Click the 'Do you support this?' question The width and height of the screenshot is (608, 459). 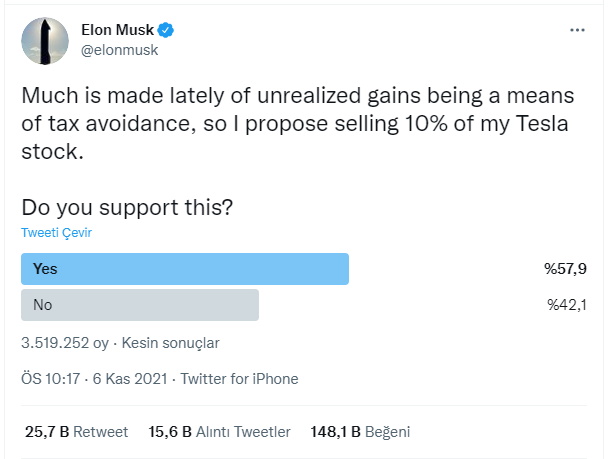[x=127, y=208]
